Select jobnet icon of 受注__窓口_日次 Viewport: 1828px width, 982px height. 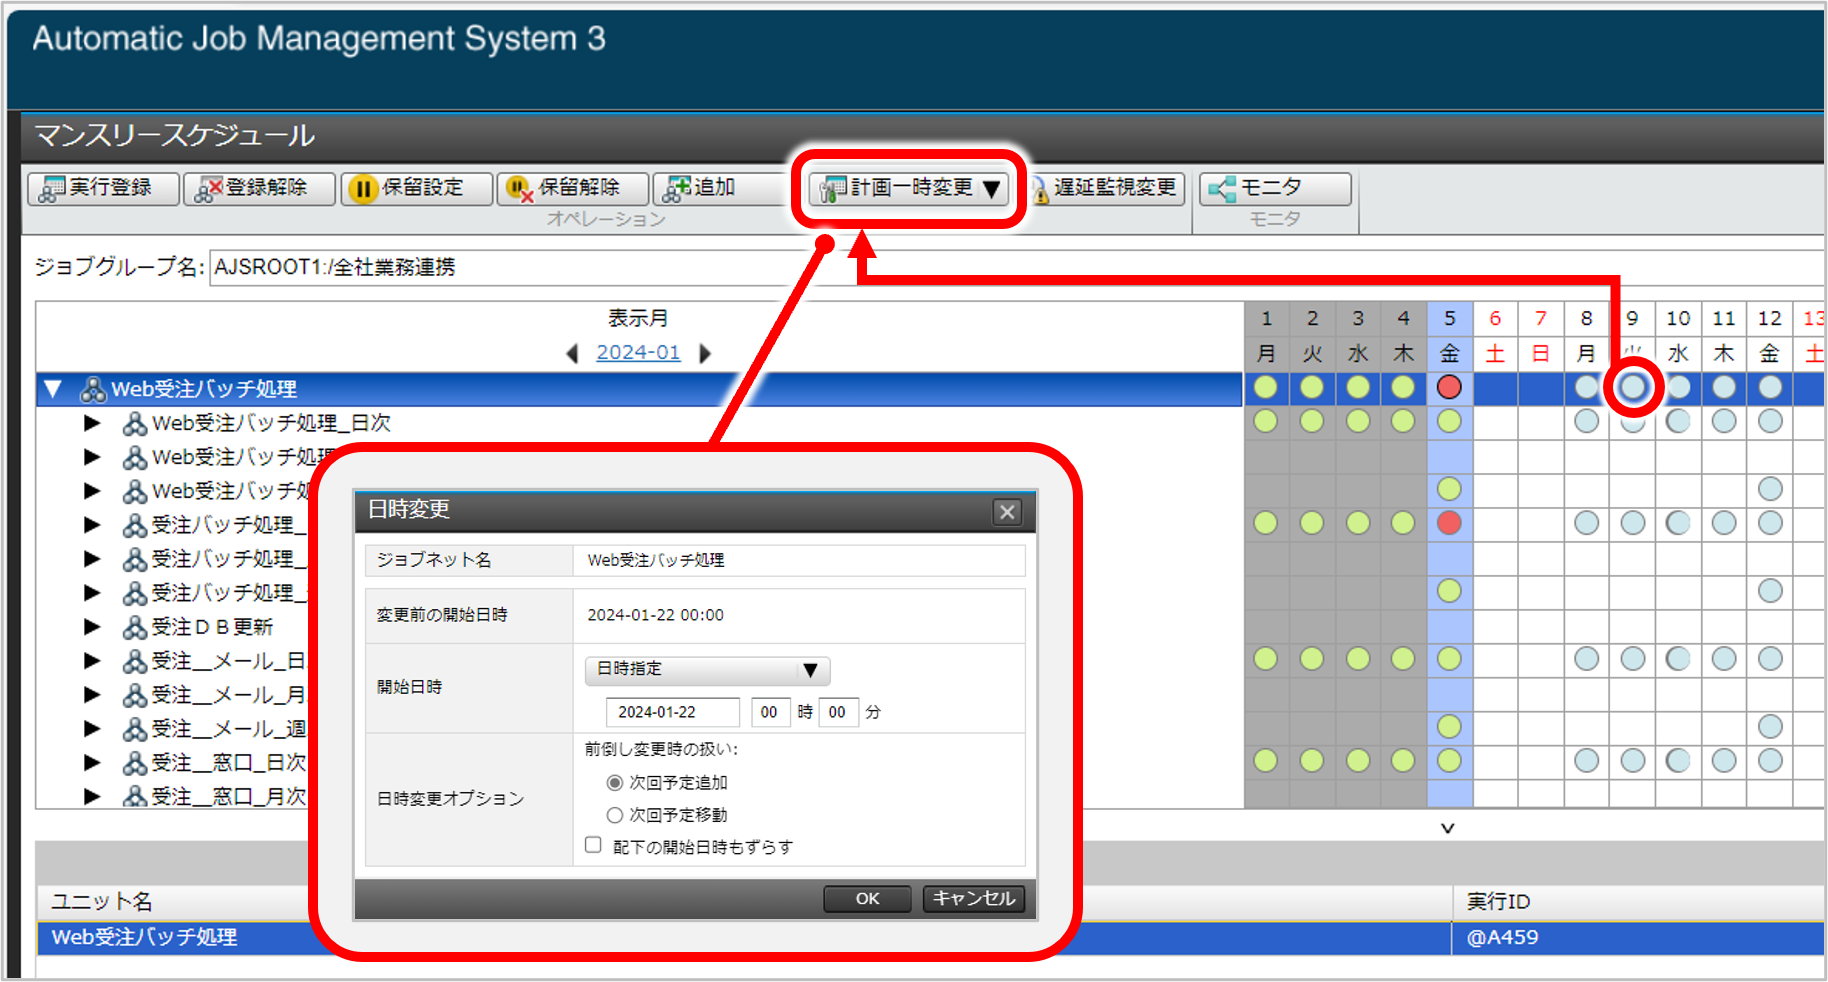(x=134, y=764)
